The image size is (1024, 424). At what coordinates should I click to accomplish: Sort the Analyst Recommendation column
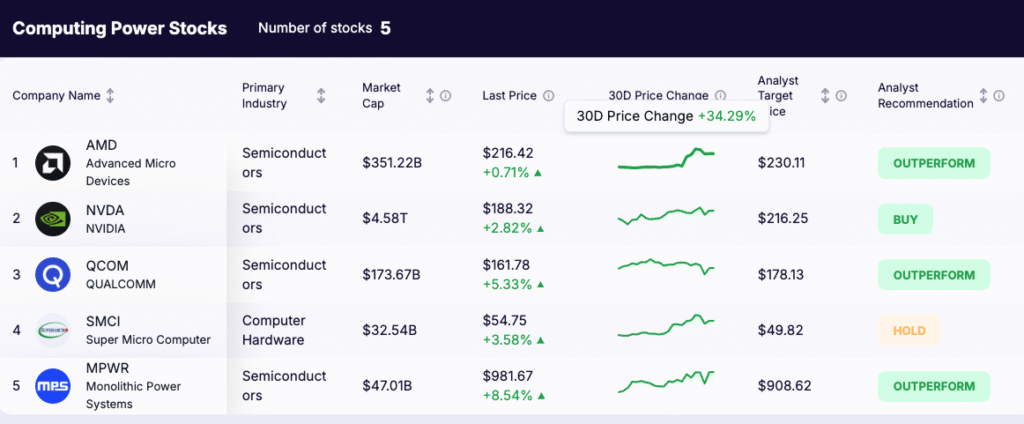[984, 96]
